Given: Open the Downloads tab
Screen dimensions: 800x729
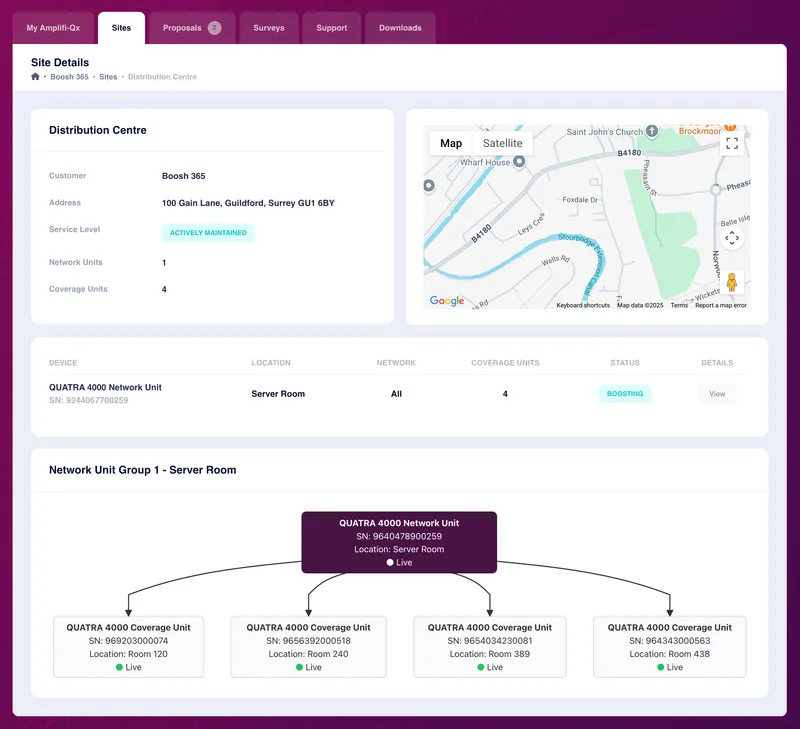Looking at the screenshot, I should 400,28.
